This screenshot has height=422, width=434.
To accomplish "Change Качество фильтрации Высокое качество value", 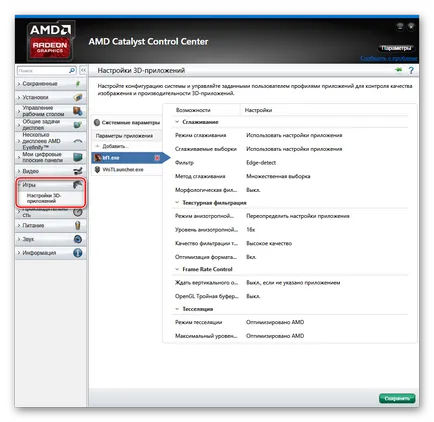I will click(x=269, y=243).
